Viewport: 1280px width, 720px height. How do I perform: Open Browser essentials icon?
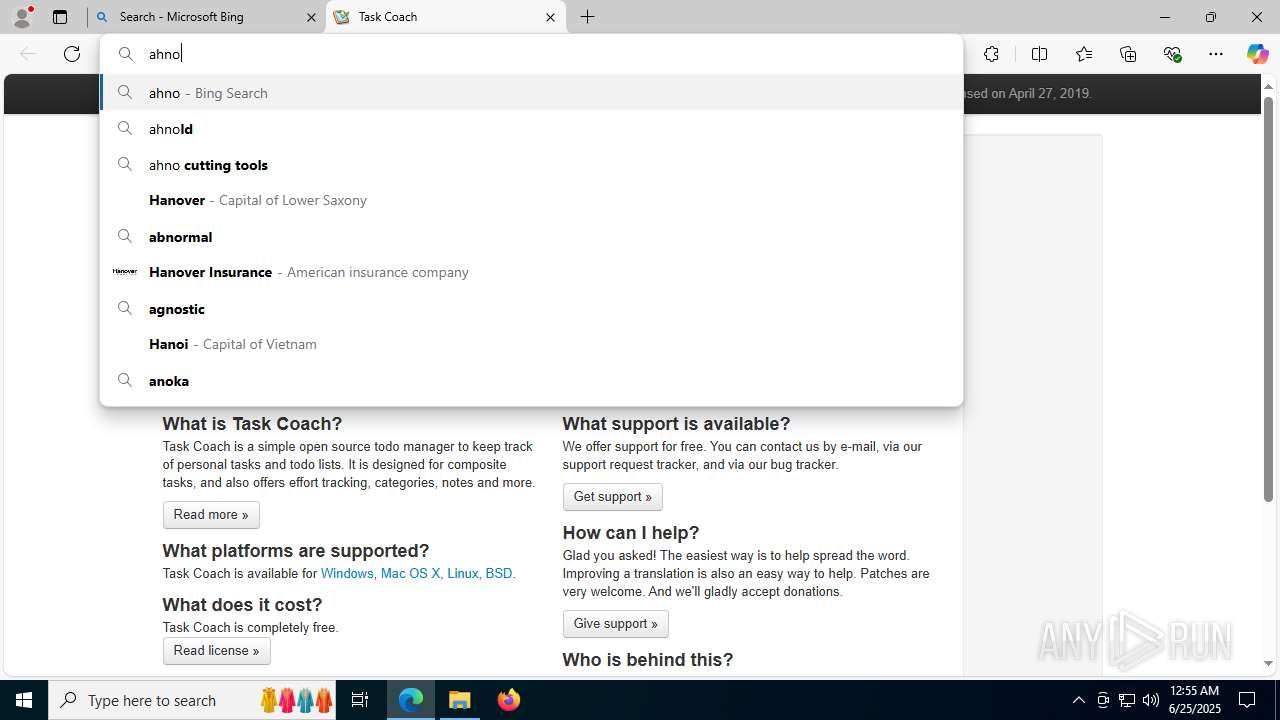coord(1172,54)
